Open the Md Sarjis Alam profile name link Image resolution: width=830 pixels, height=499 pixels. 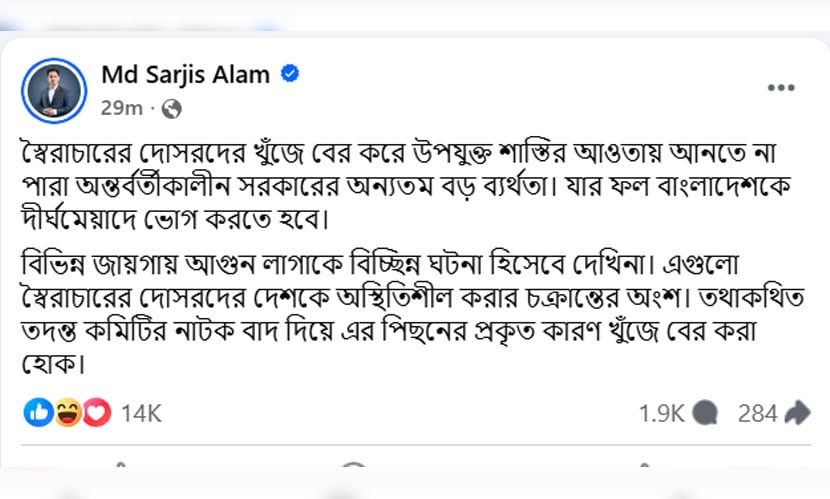coord(185,74)
